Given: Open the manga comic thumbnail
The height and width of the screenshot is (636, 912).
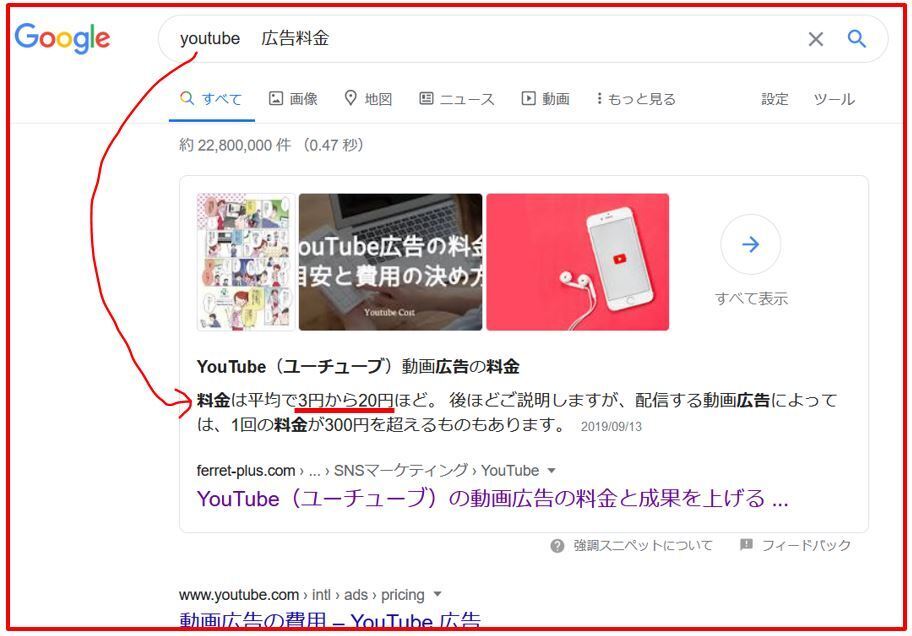Looking at the screenshot, I should pos(246,262).
